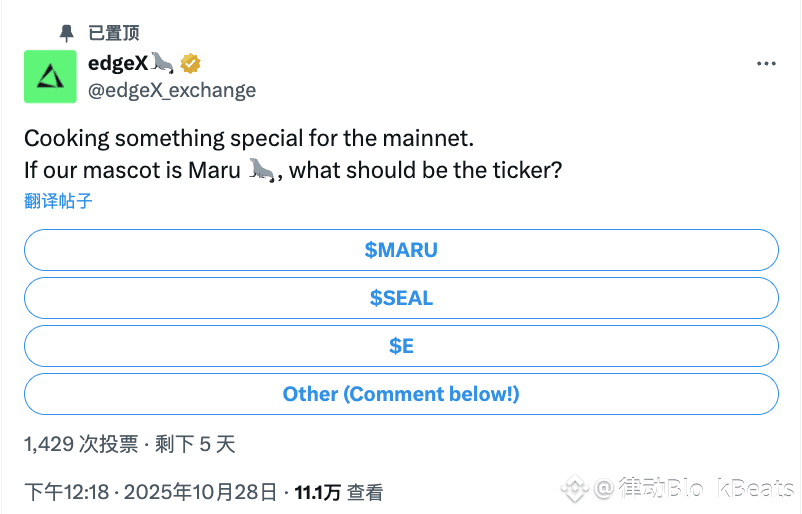Viewport: 802px width, 514px height.
Task: Click the seal emoji beside edgeX name
Action: tap(163, 64)
